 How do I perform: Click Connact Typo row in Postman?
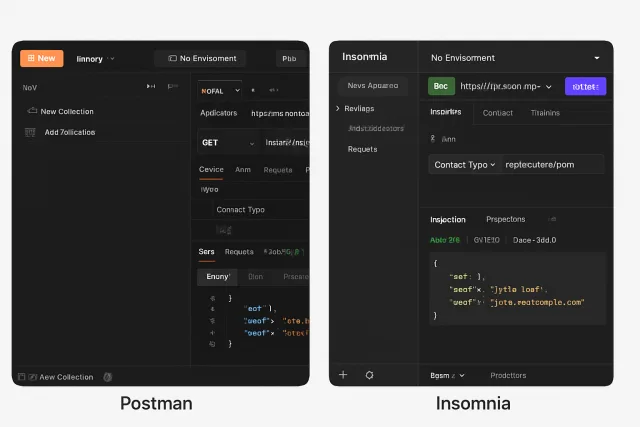(x=240, y=210)
